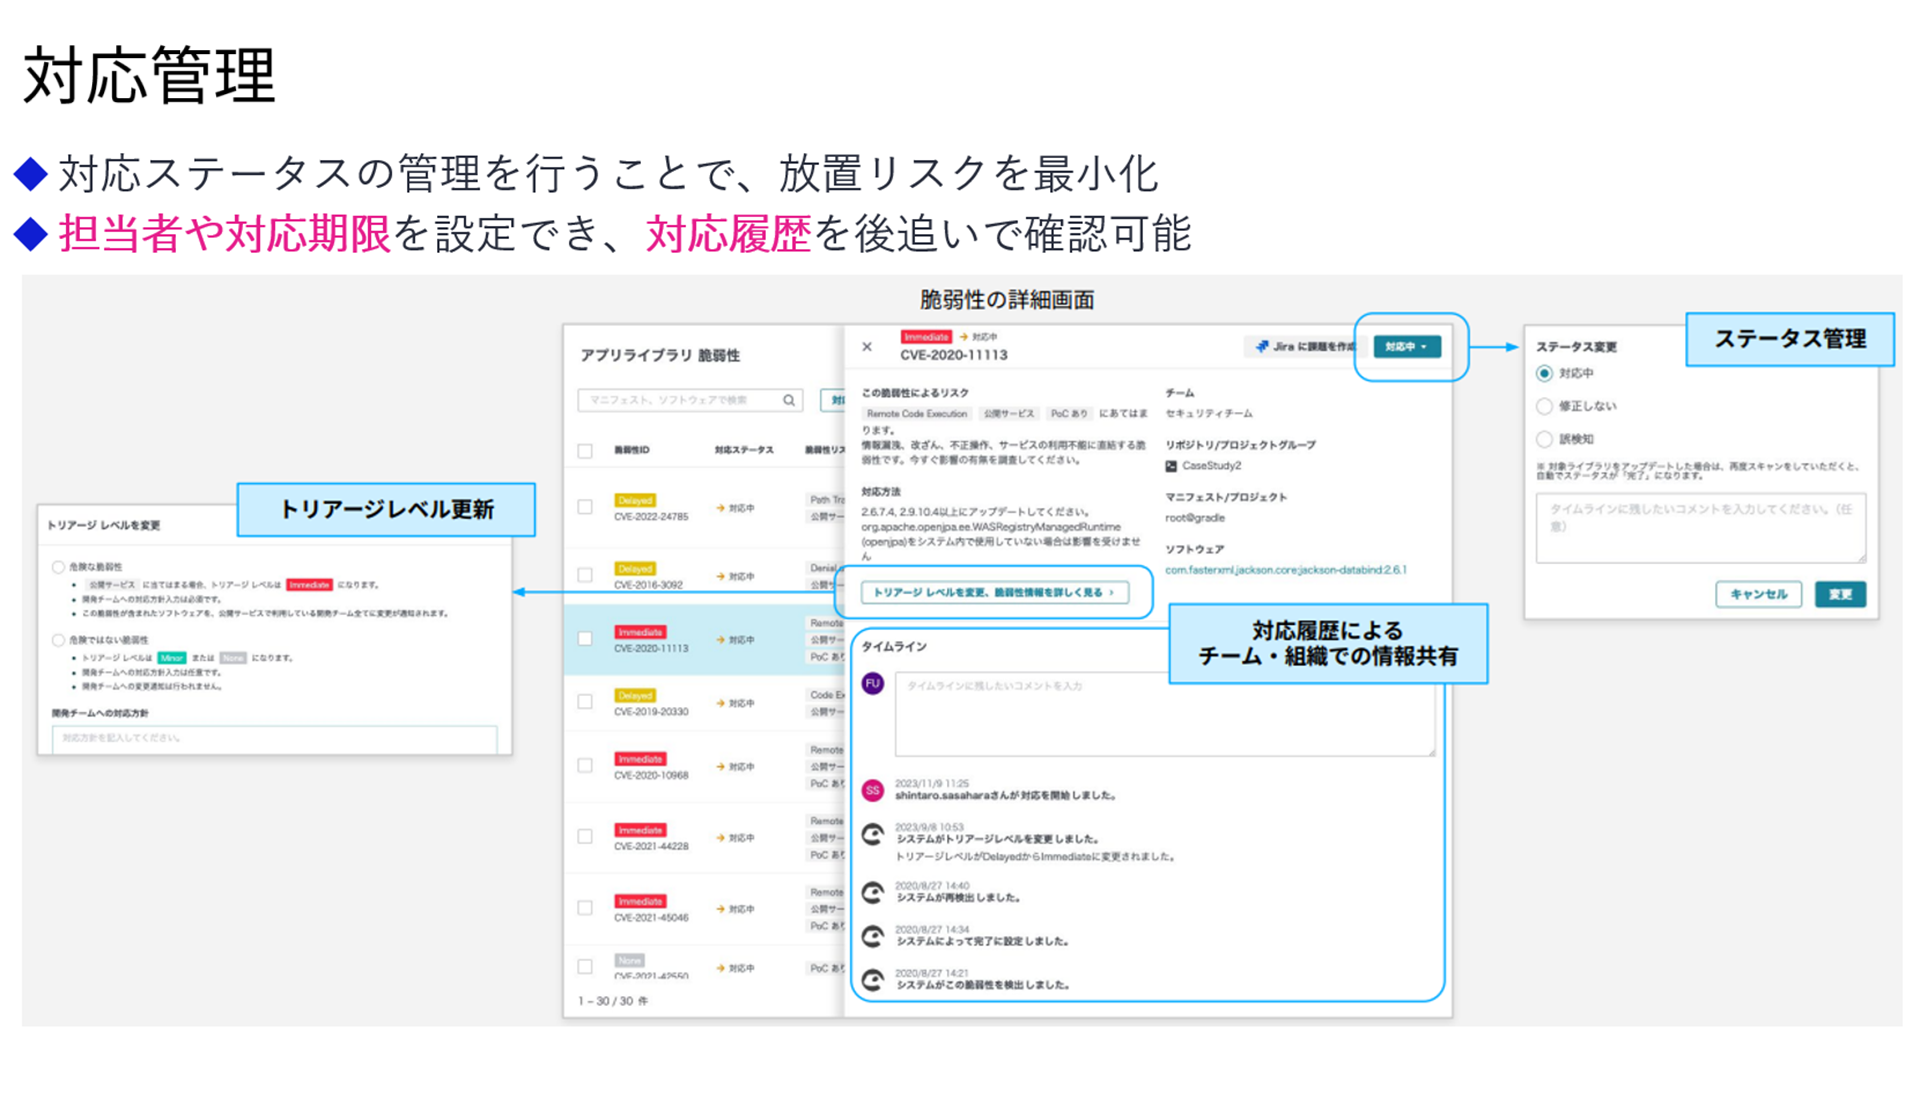This screenshot has width=1920, height=1098.
Task: Select the 危険な脆弱性 triage option
Action: 58,567
